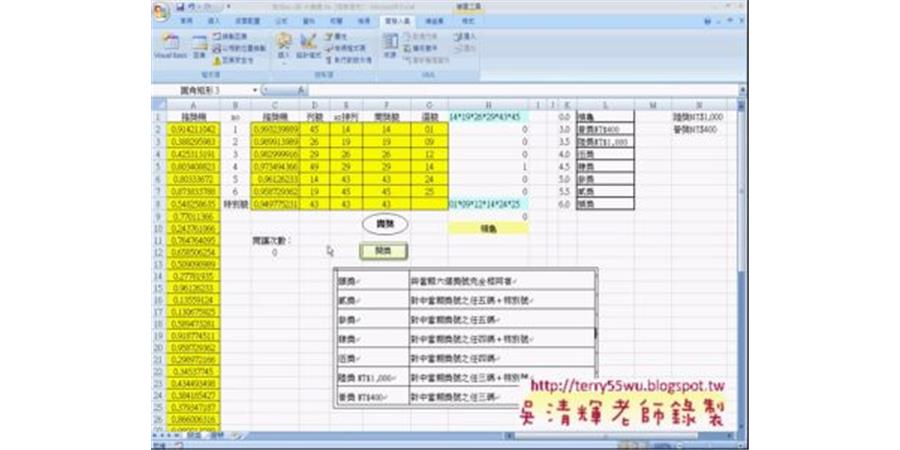The width and height of the screenshot is (900, 450).
Task: Click the Record Macro icon
Action: (x=216, y=37)
